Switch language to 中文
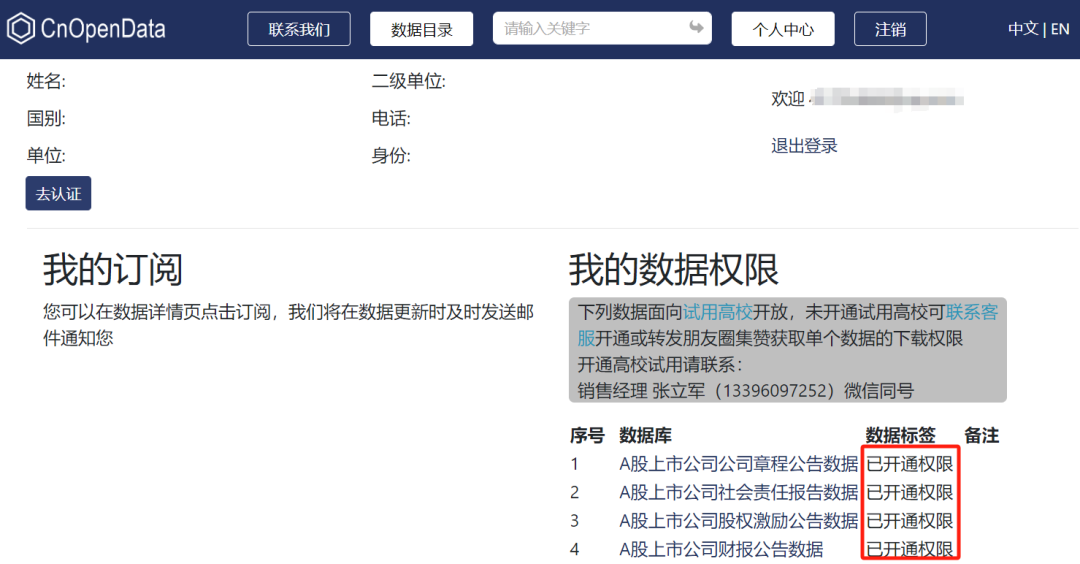 click(1022, 29)
